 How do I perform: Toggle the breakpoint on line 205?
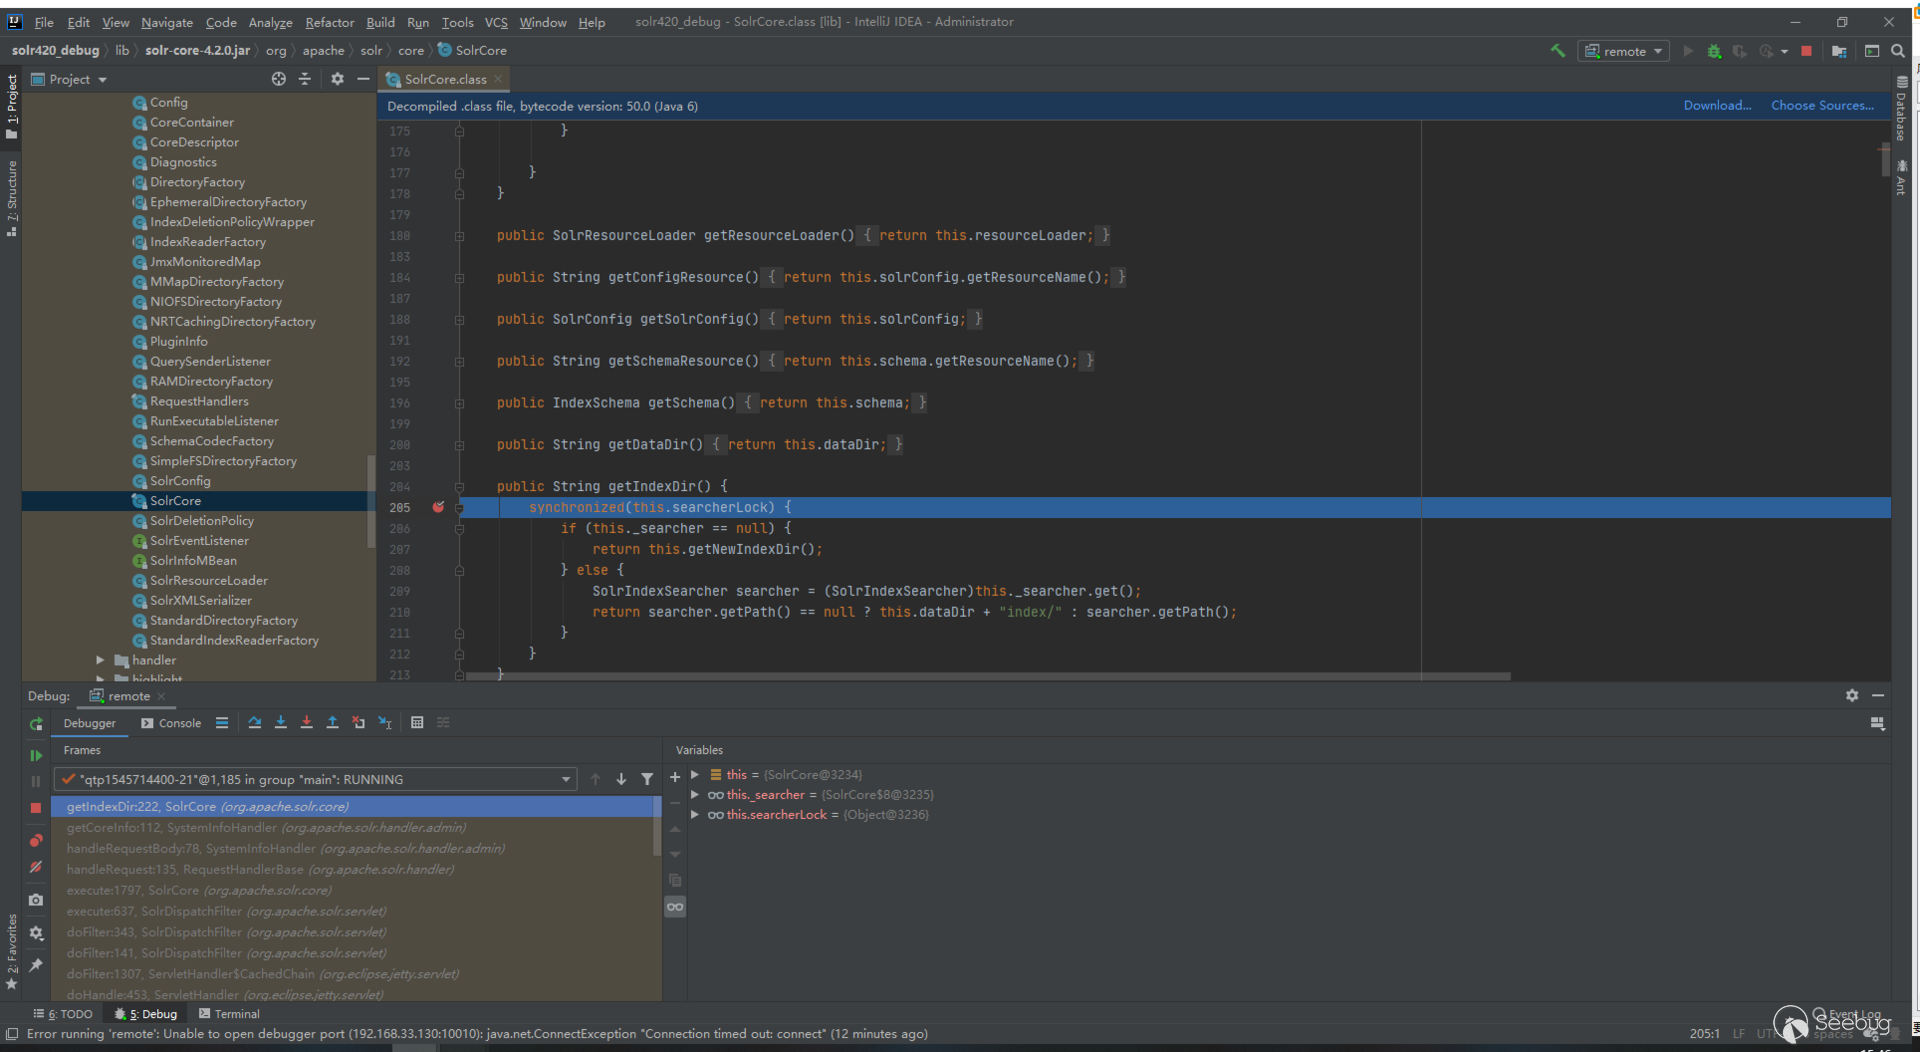coord(438,507)
